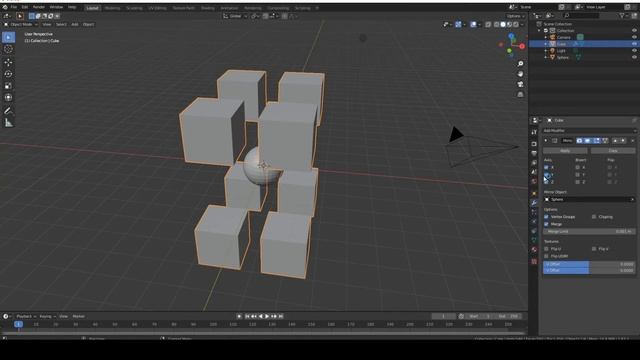
Task: Enable the Flip U checkbox
Action: tap(547, 249)
